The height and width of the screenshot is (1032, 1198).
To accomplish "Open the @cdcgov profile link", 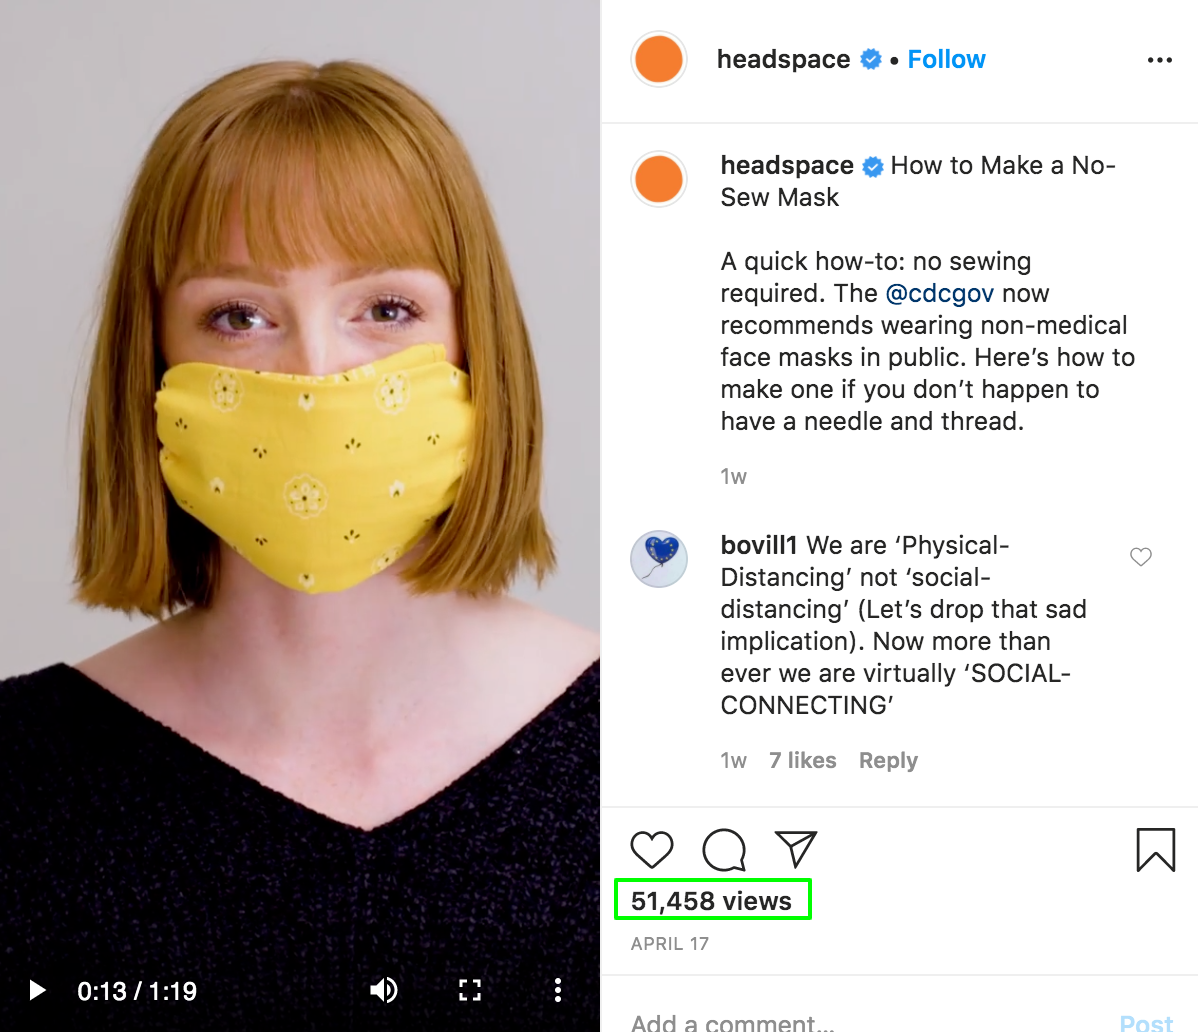I will pos(938,293).
